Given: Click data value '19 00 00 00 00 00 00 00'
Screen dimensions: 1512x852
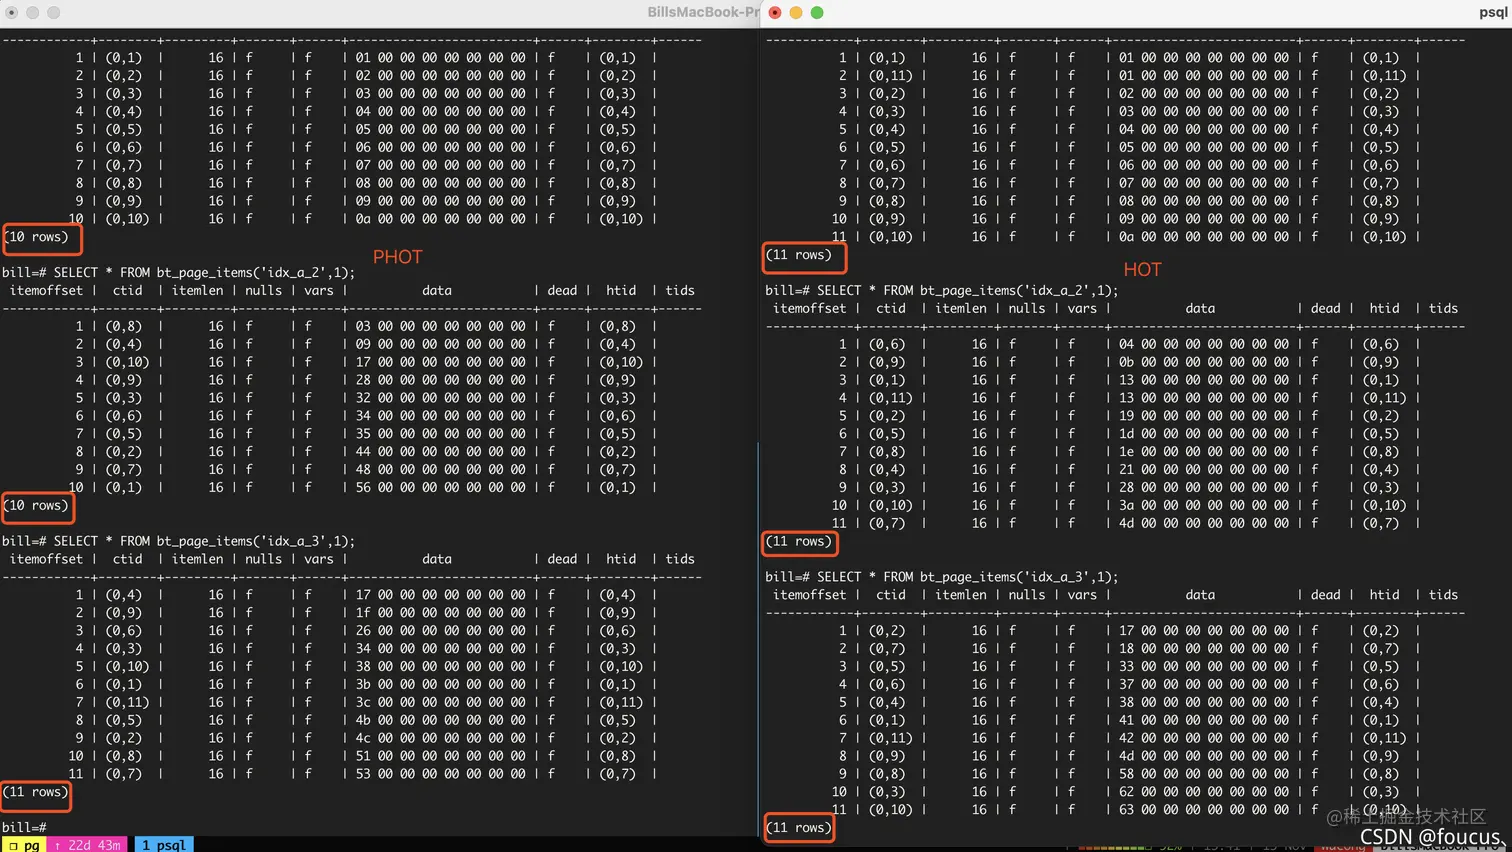Looking at the screenshot, I should click(1204, 415).
